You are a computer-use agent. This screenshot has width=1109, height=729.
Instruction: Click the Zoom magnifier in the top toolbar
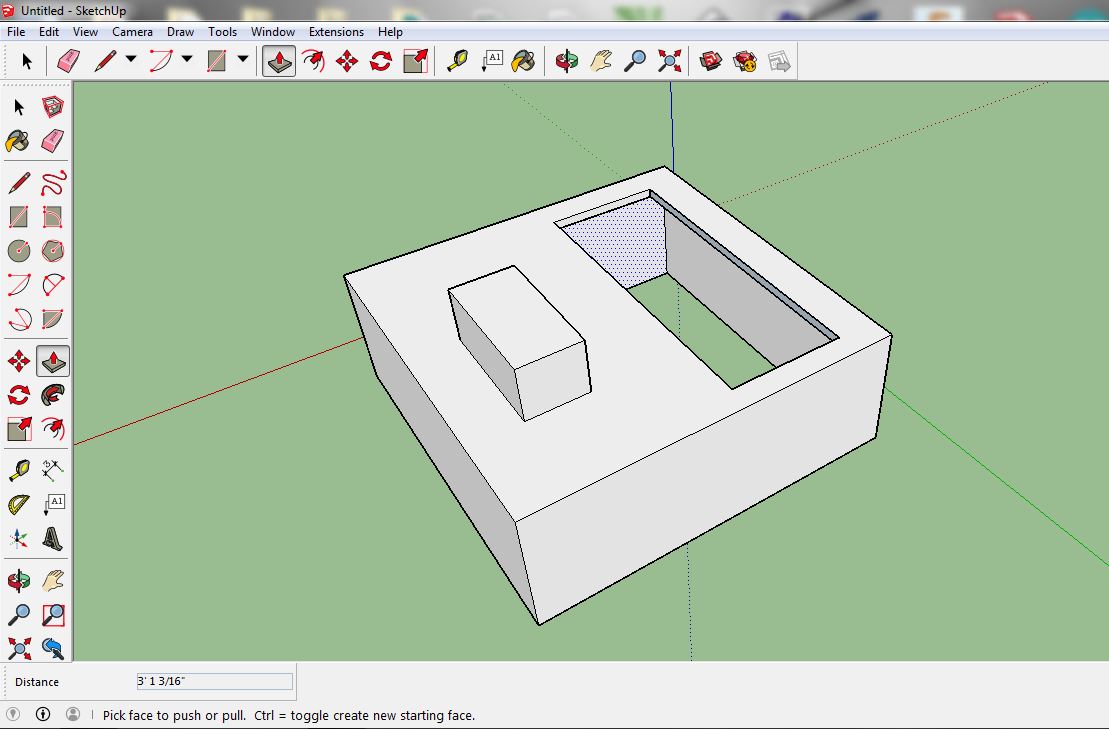(x=634, y=61)
